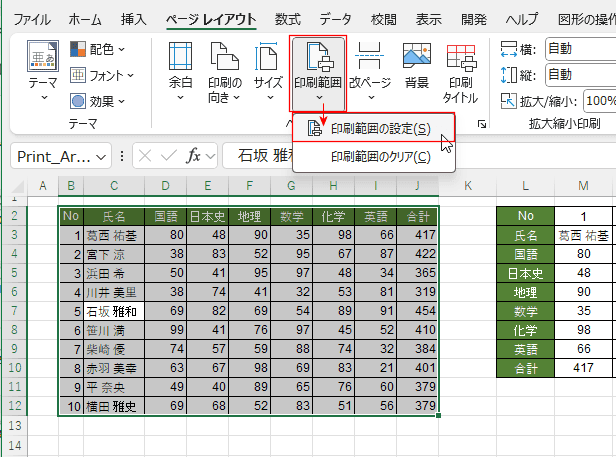
Task: Select column M header
Action: (x=583, y=185)
